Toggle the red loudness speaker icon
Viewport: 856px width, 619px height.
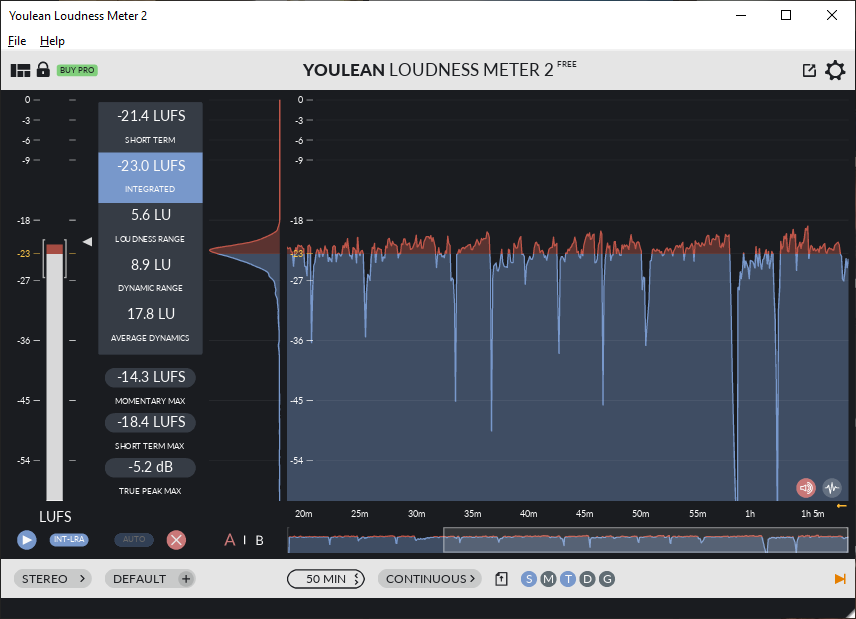point(806,487)
